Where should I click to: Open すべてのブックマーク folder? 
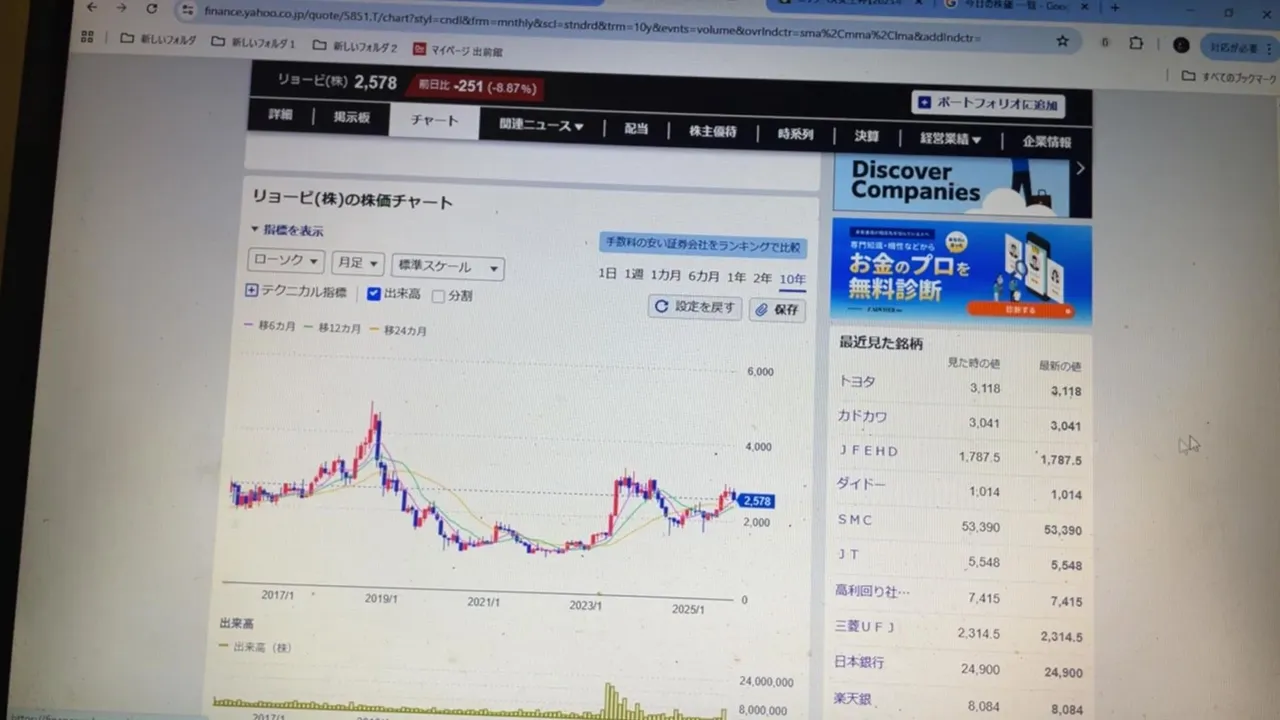click(x=1229, y=76)
